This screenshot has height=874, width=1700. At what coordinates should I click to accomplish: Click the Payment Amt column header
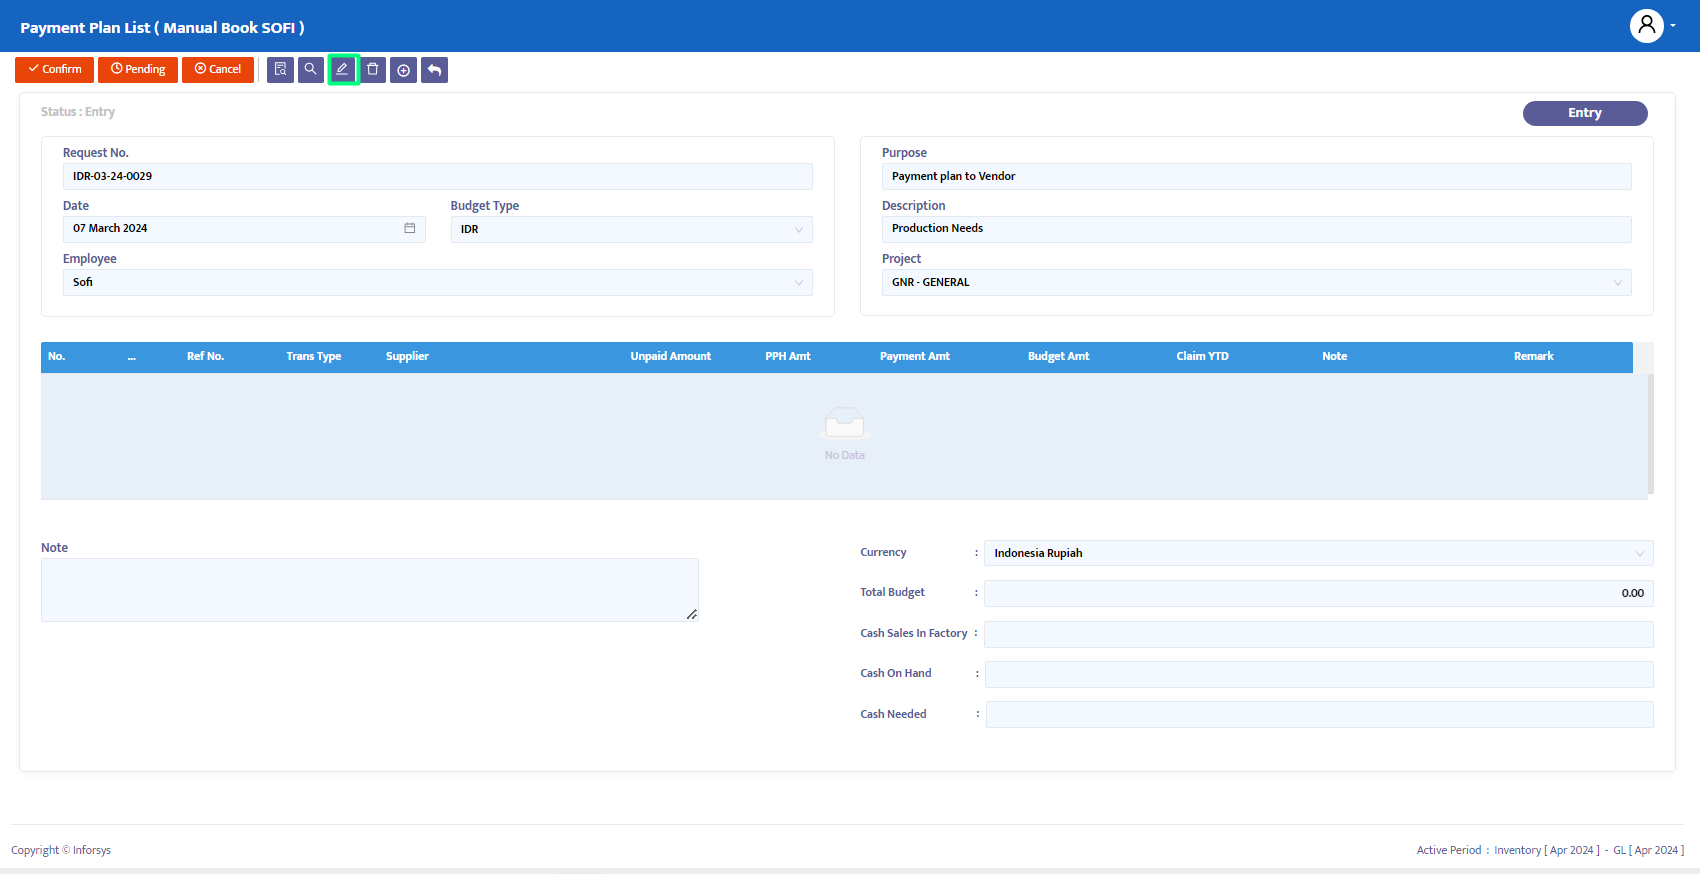[915, 356]
